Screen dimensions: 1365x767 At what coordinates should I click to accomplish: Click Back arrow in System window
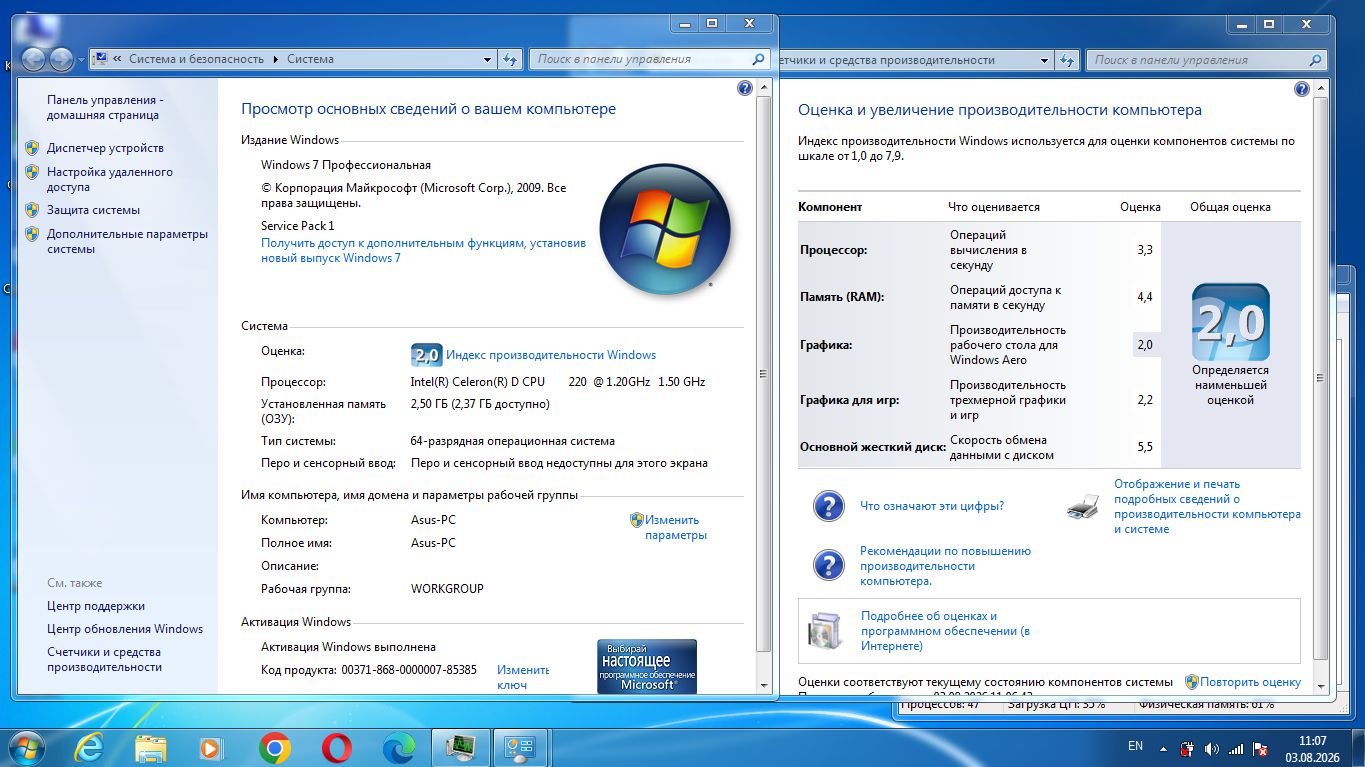coord(33,59)
